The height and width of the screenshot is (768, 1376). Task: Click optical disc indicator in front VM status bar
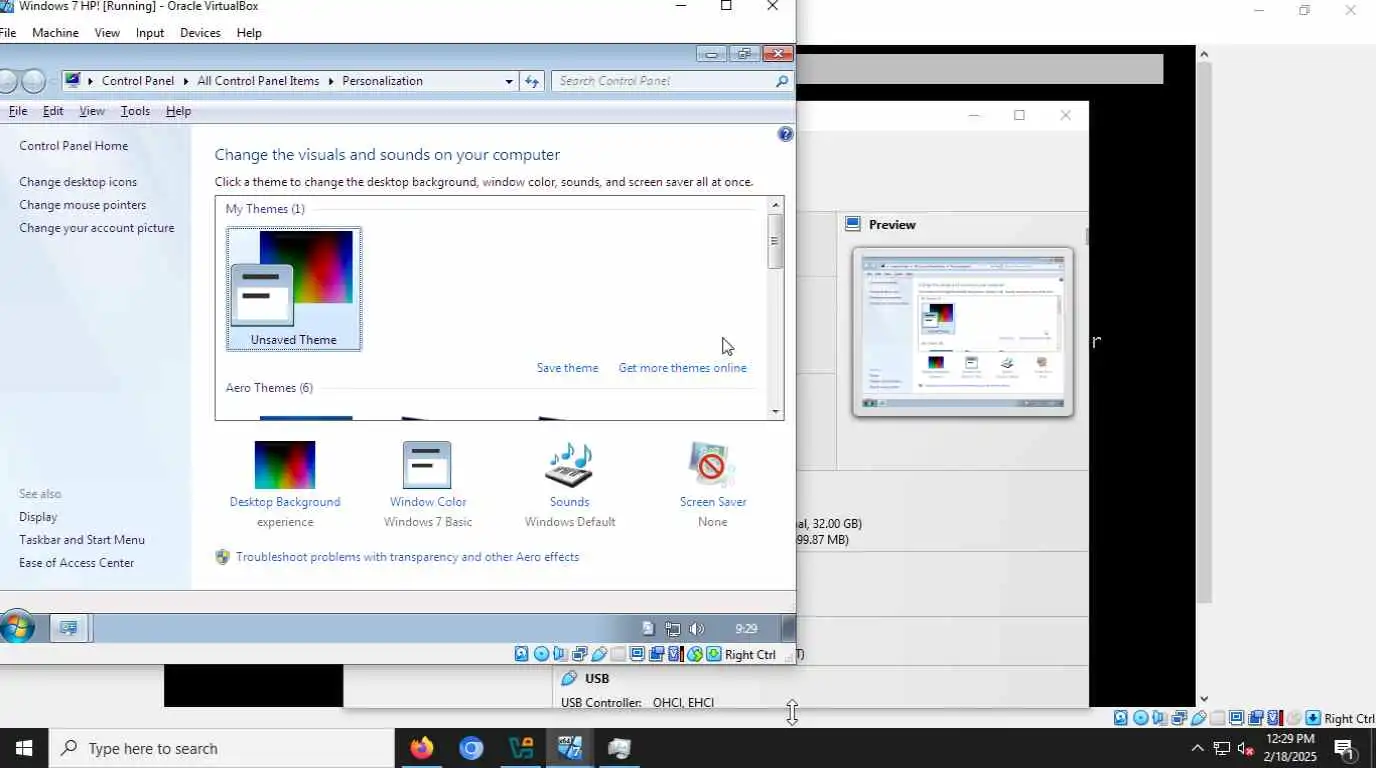click(541, 654)
